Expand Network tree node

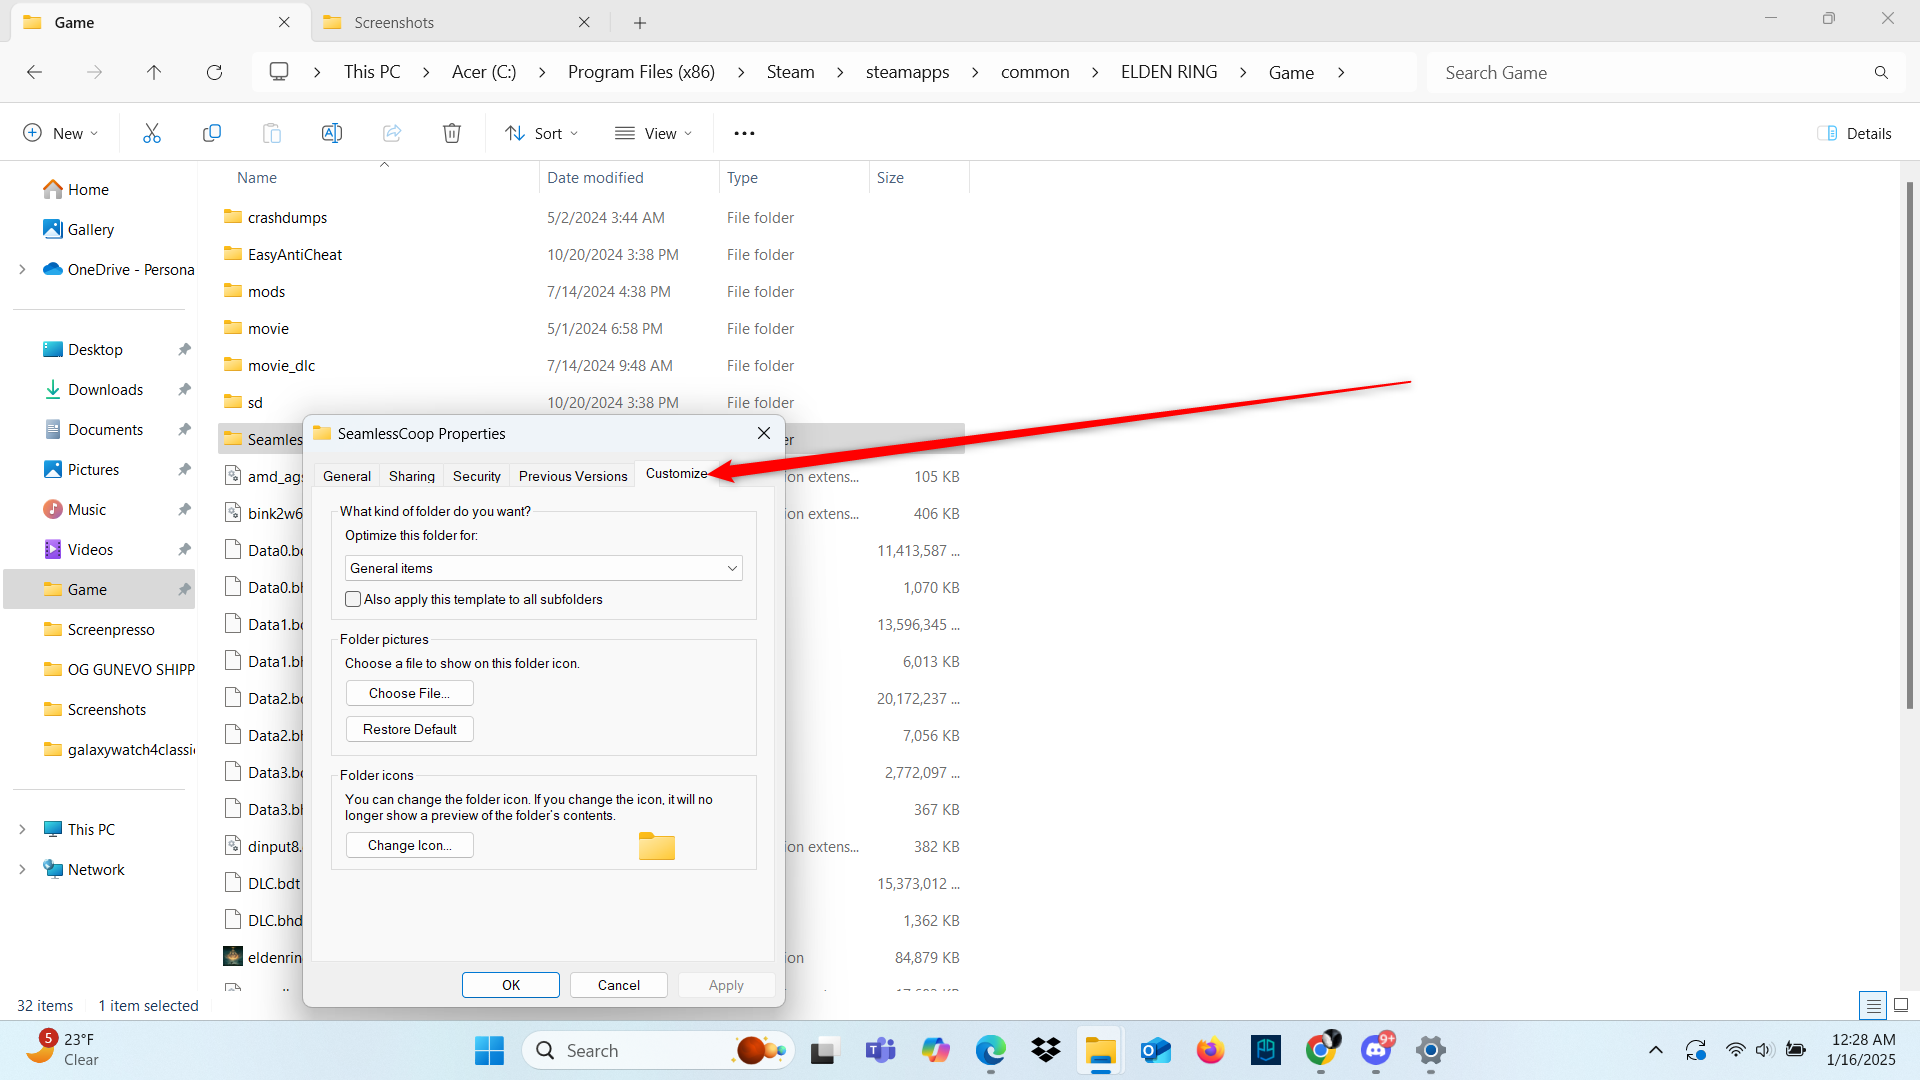(22, 869)
